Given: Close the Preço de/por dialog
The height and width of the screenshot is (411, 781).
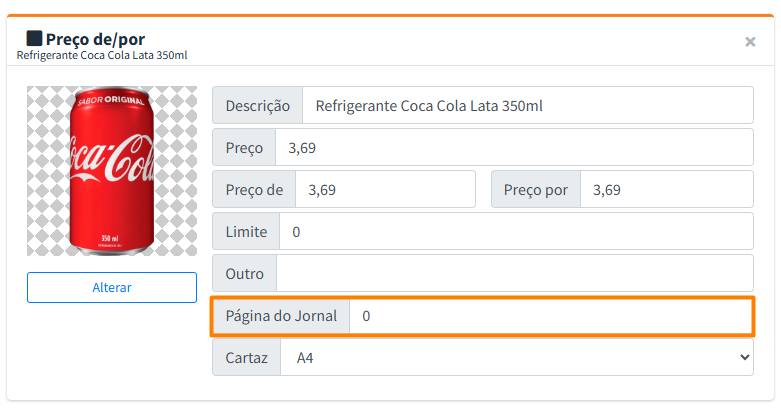Looking at the screenshot, I should click(x=750, y=42).
